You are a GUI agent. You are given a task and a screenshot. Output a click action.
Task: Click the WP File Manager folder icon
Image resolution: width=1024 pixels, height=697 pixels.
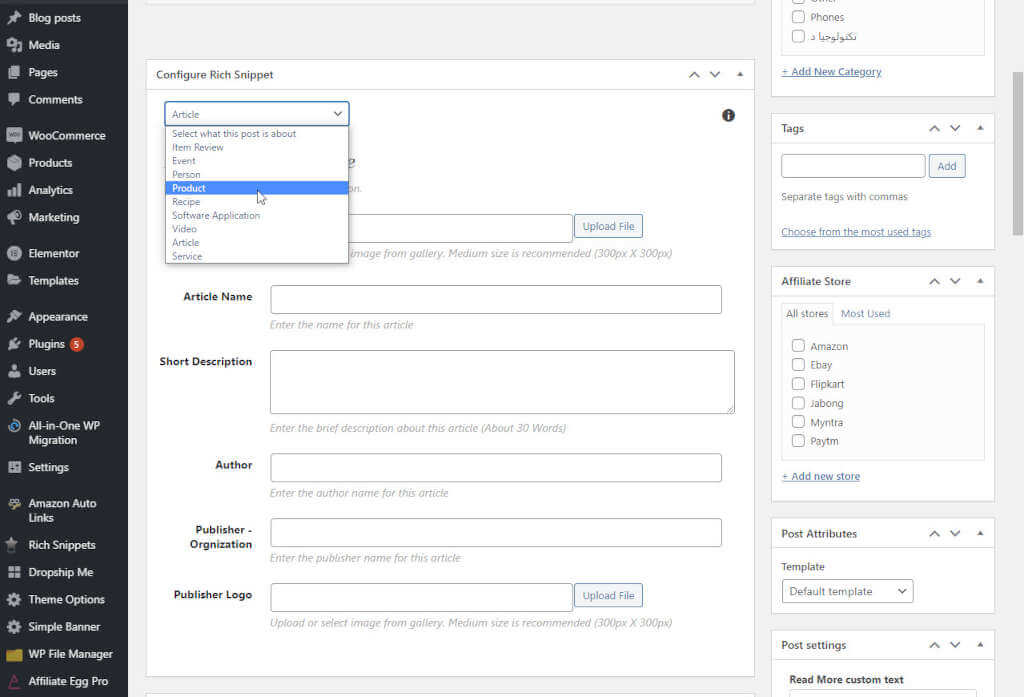coord(14,655)
